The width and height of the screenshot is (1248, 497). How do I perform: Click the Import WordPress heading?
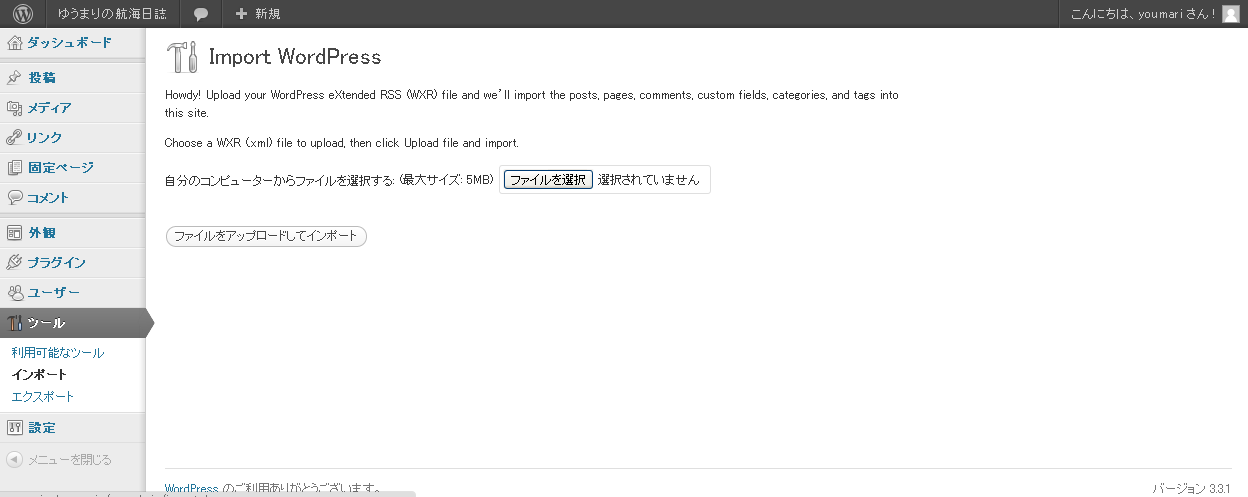point(295,57)
